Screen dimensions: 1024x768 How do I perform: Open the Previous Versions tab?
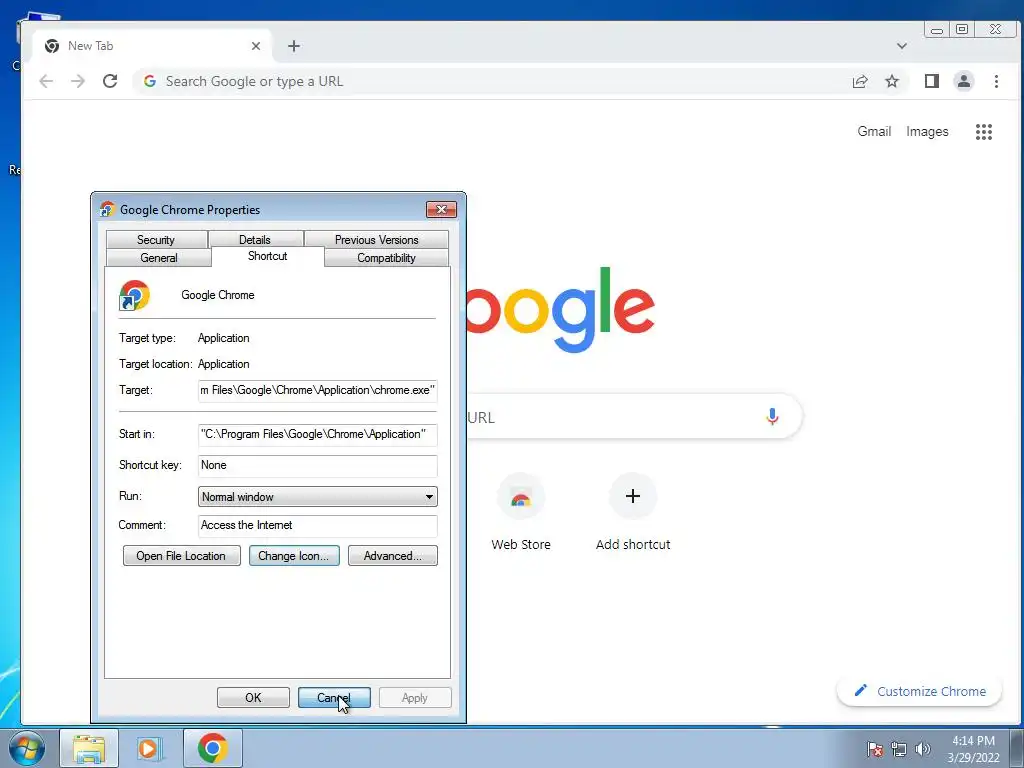pos(377,240)
